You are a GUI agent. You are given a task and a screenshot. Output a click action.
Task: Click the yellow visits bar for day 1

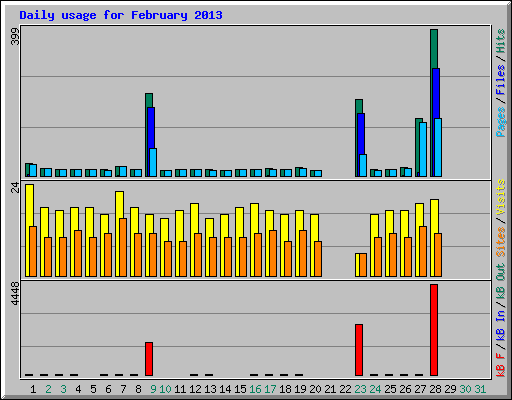tap(29, 205)
